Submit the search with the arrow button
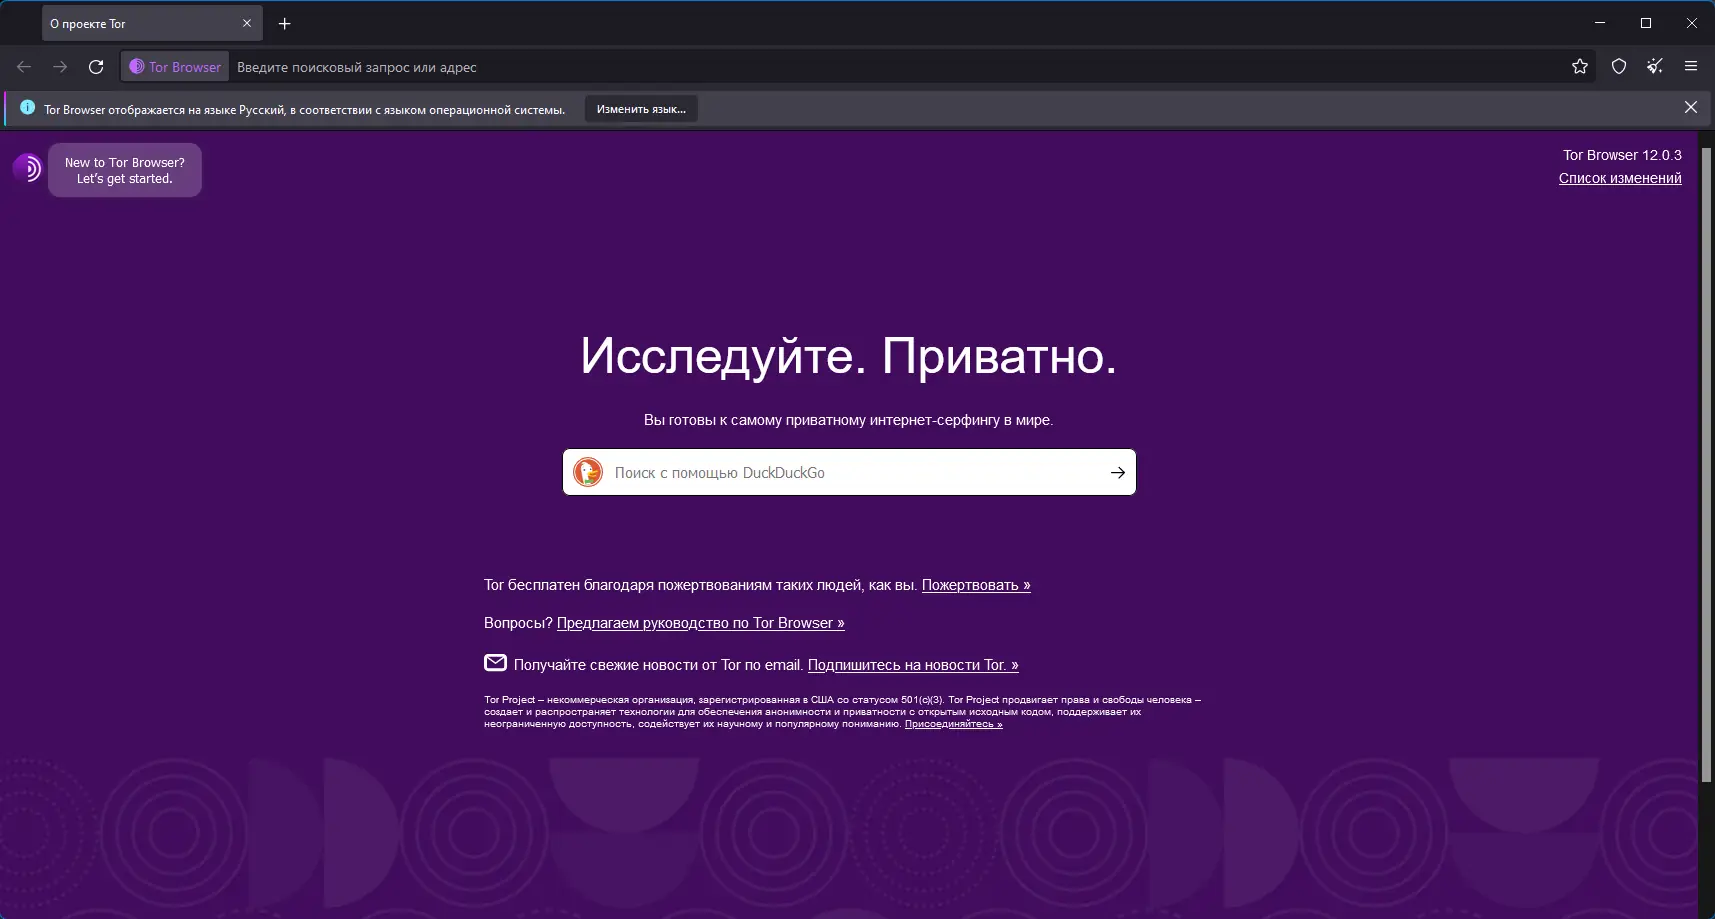1715x919 pixels. tap(1118, 473)
